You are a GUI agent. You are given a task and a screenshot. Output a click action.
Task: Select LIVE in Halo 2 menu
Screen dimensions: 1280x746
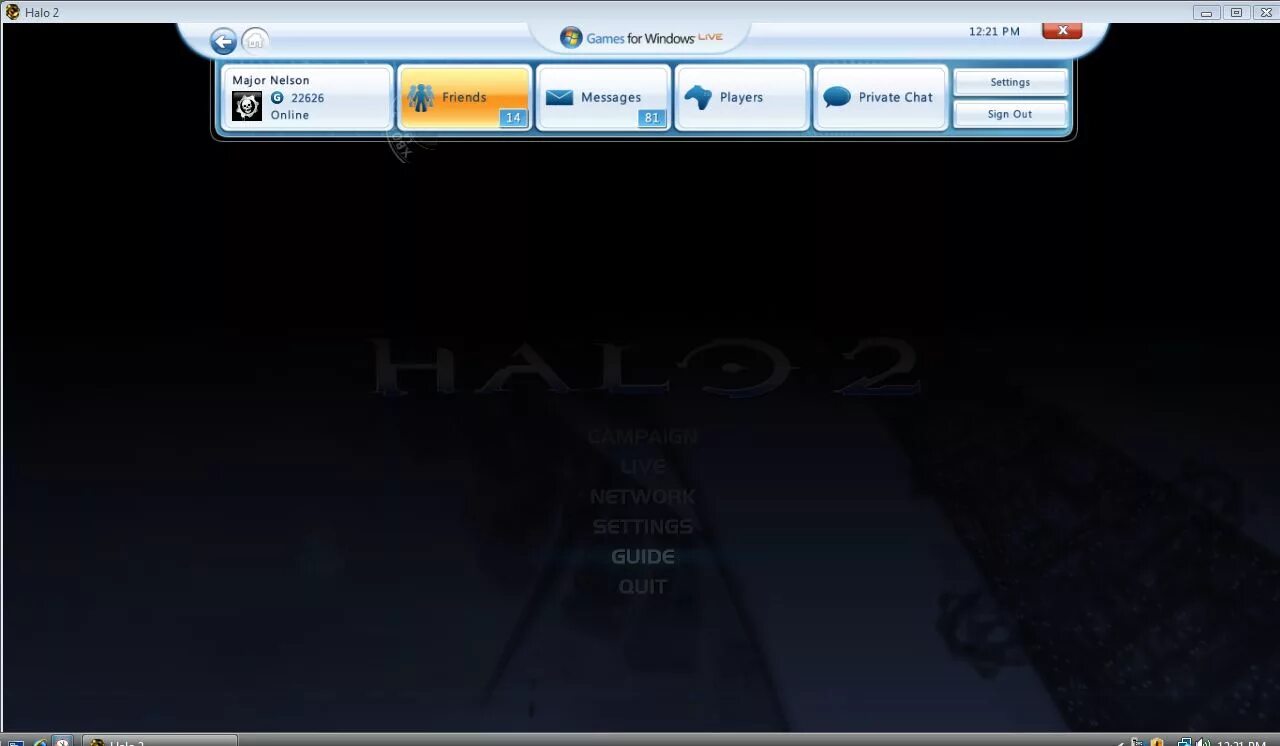click(x=643, y=467)
